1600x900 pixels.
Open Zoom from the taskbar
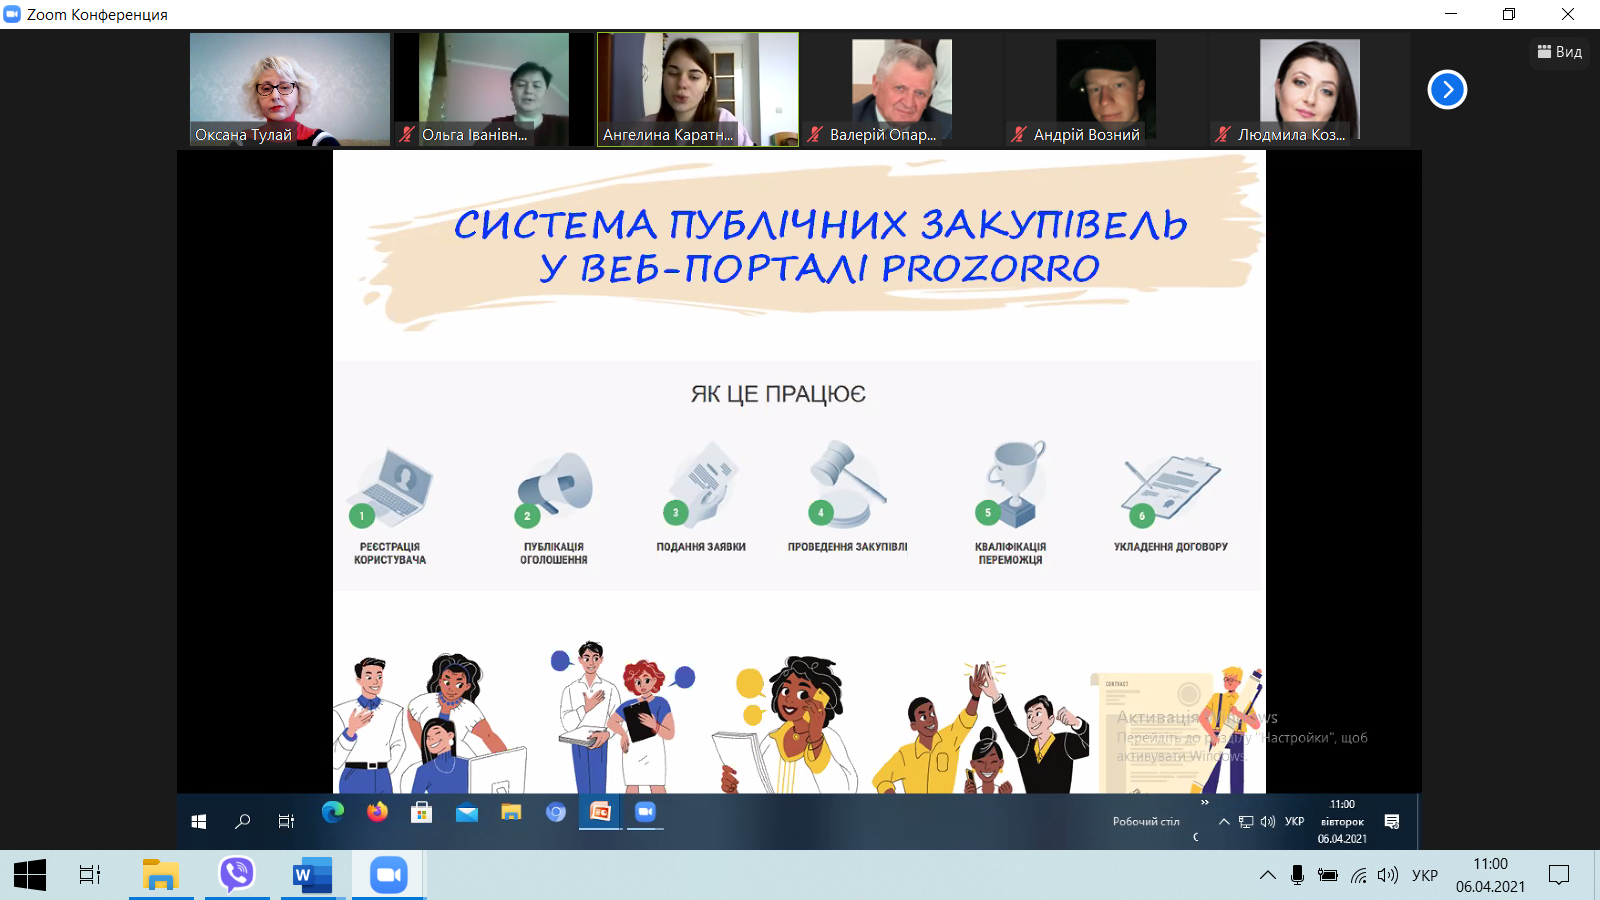coord(388,875)
